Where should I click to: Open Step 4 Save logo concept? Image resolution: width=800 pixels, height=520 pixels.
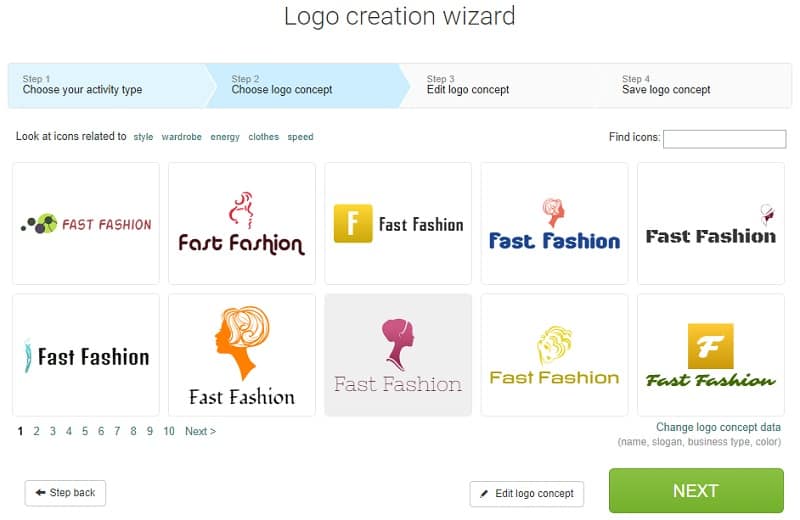pos(694,85)
